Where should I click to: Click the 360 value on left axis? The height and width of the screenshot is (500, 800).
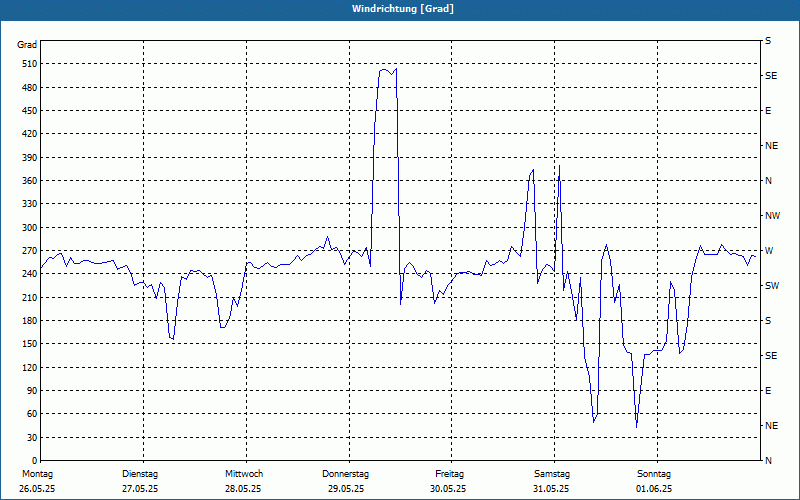[x=30, y=181]
